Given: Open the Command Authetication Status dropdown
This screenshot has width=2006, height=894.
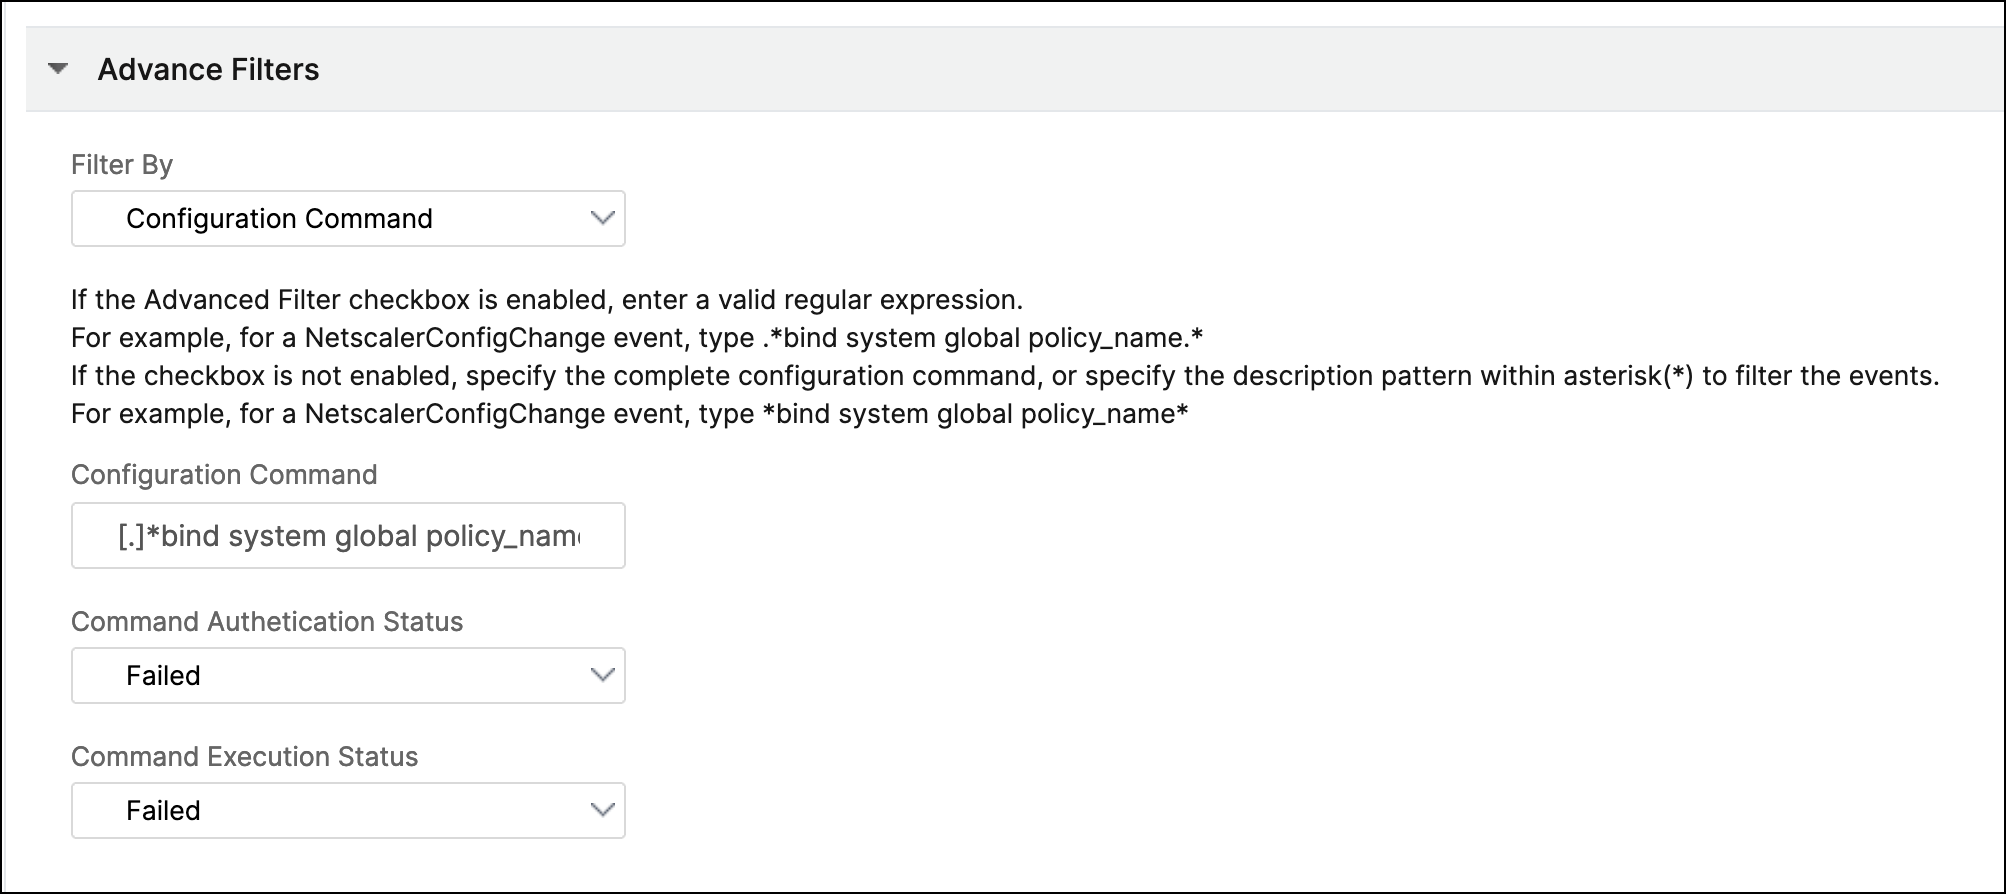Looking at the screenshot, I should tap(348, 675).
